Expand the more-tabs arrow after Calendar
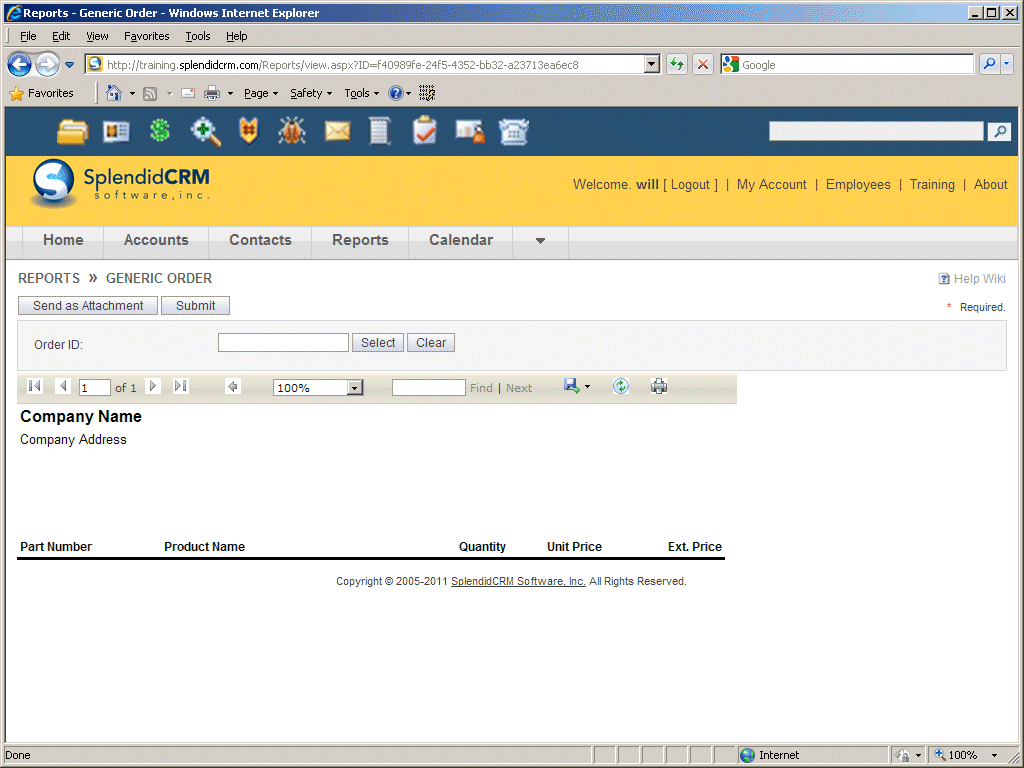The image size is (1024, 768). tap(540, 241)
